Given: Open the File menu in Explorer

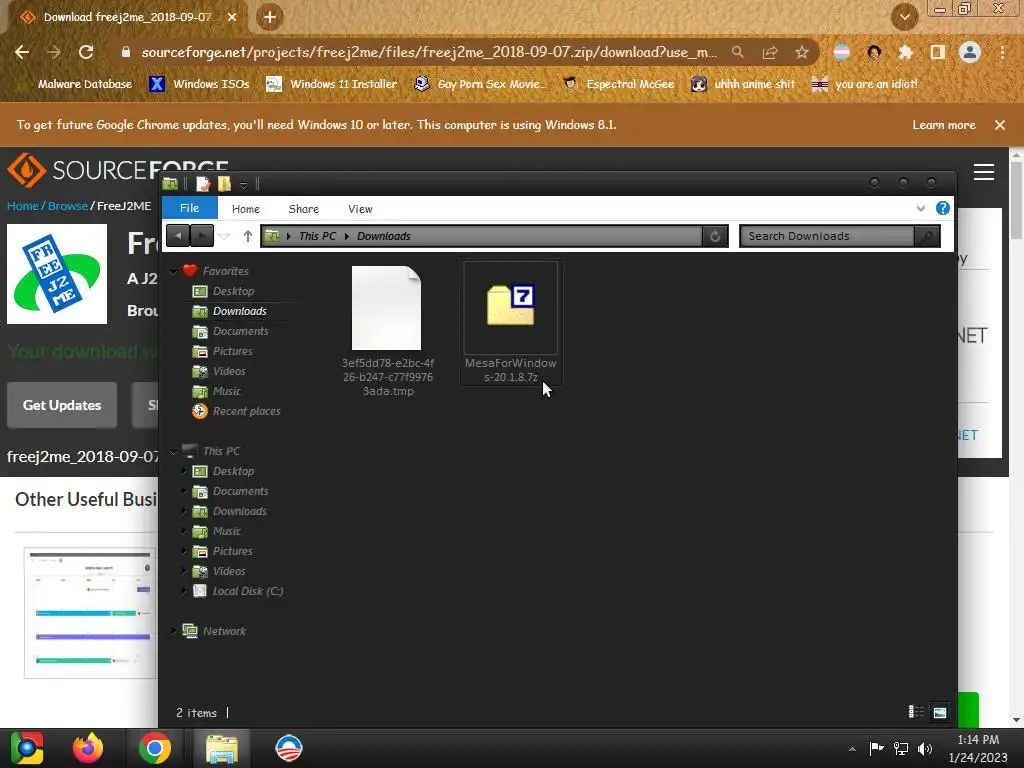Looking at the screenshot, I should 189,208.
